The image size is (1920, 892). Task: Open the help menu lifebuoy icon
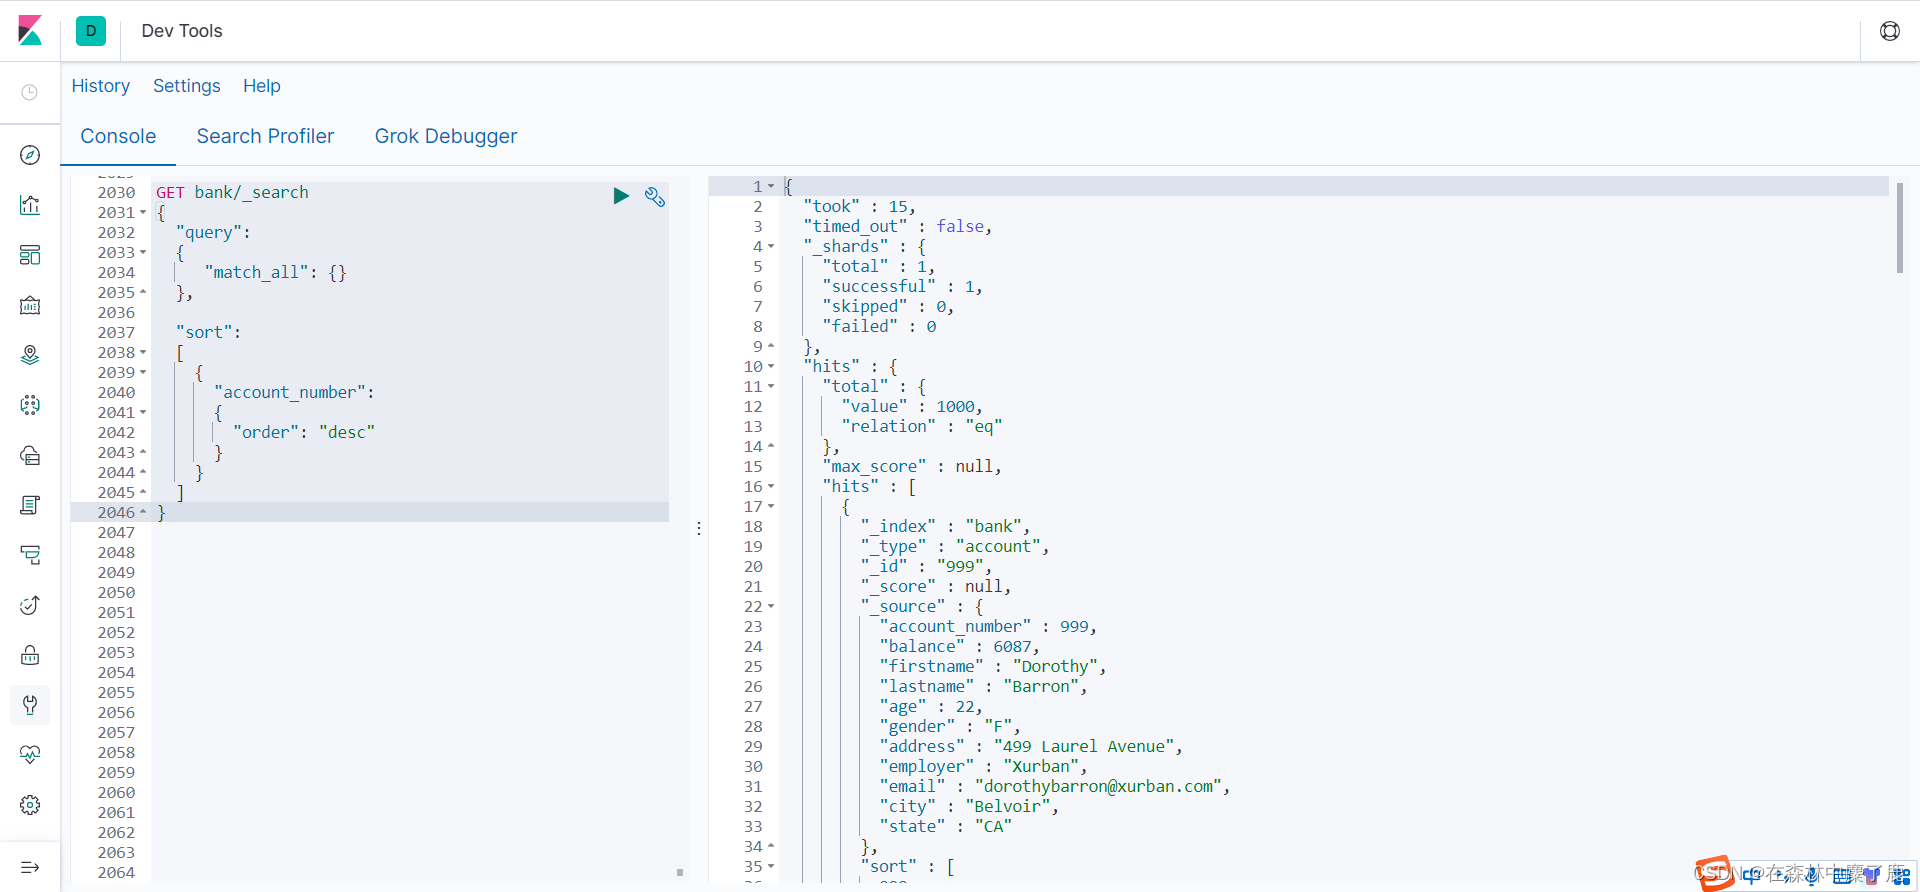tap(1890, 31)
